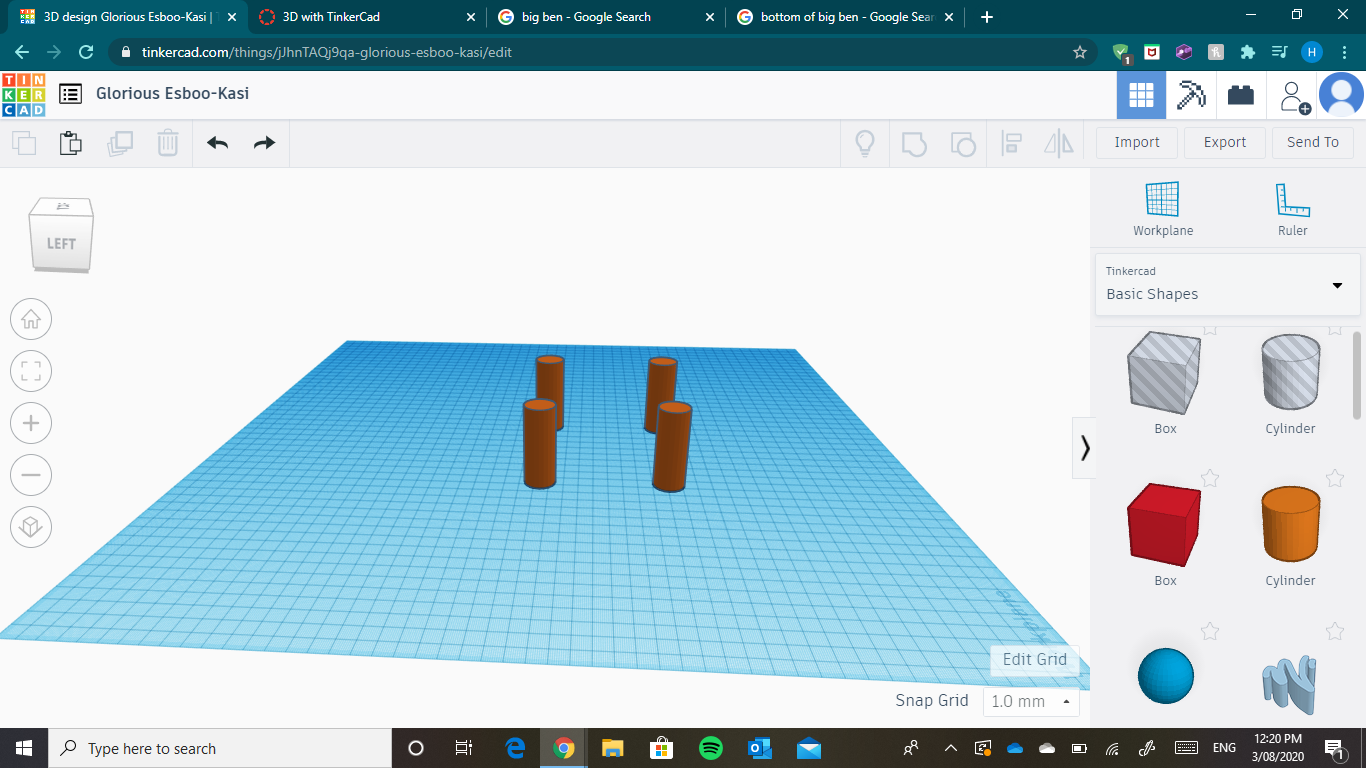The width and height of the screenshot is (1366, 768).
Task: Click the design name Glorious Esboo-Kasi
Action: pyautogui.click(x=172, y=93)
